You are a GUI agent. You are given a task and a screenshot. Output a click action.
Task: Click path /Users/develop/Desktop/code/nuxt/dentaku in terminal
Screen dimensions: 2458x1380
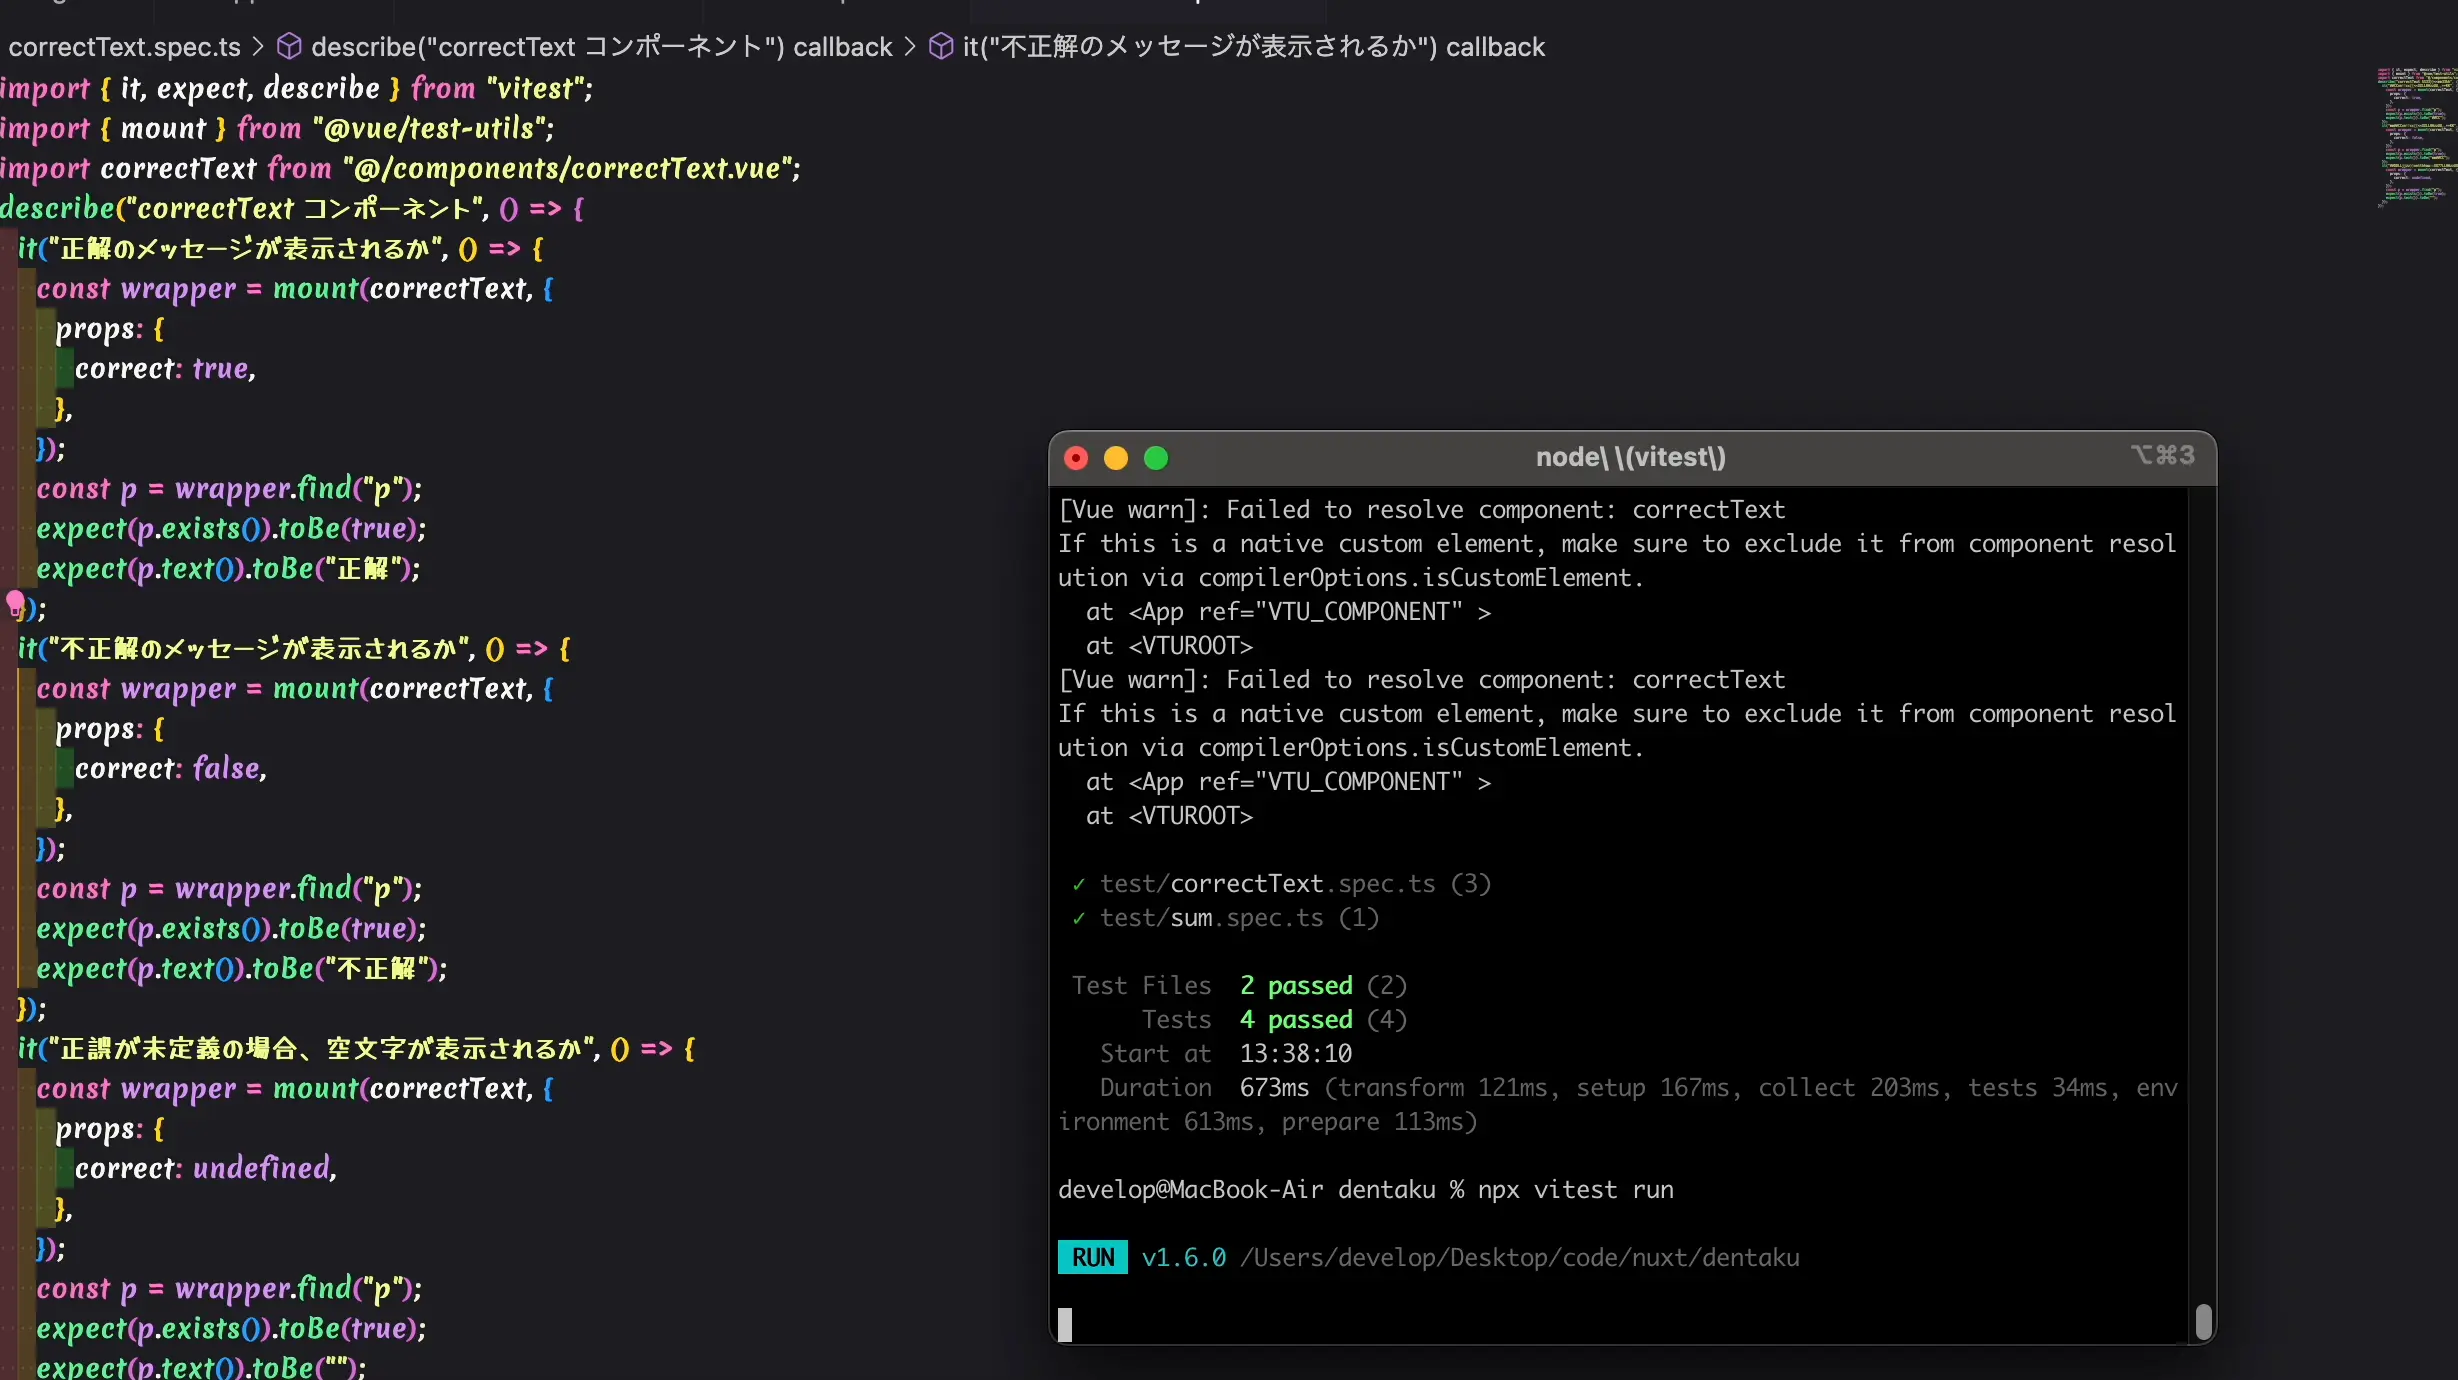point(1520,1257)
